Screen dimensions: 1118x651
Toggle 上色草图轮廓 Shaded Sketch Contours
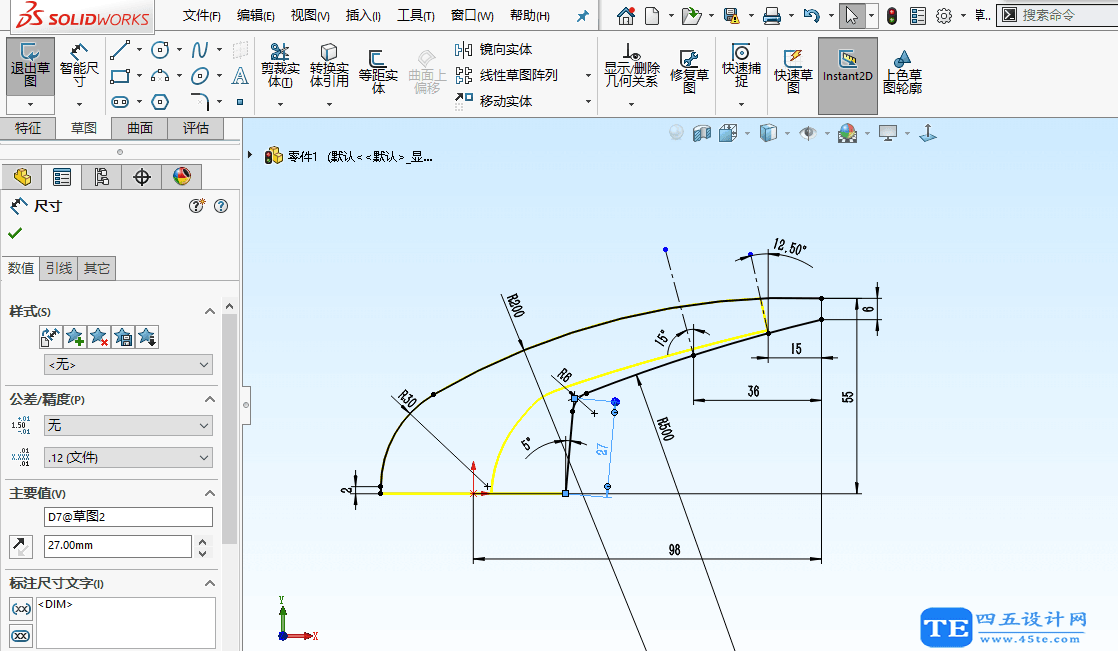[903, 73]
